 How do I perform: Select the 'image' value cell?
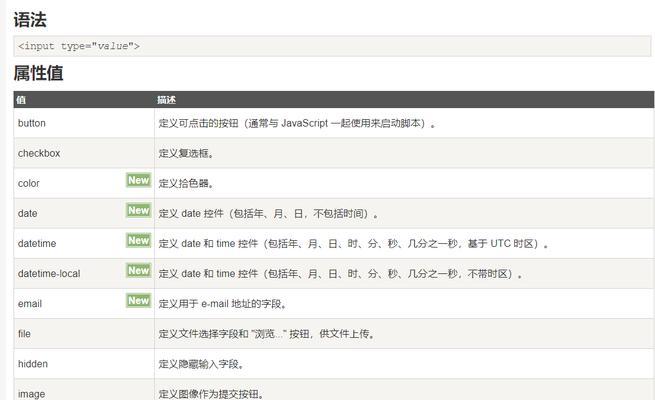84,390
